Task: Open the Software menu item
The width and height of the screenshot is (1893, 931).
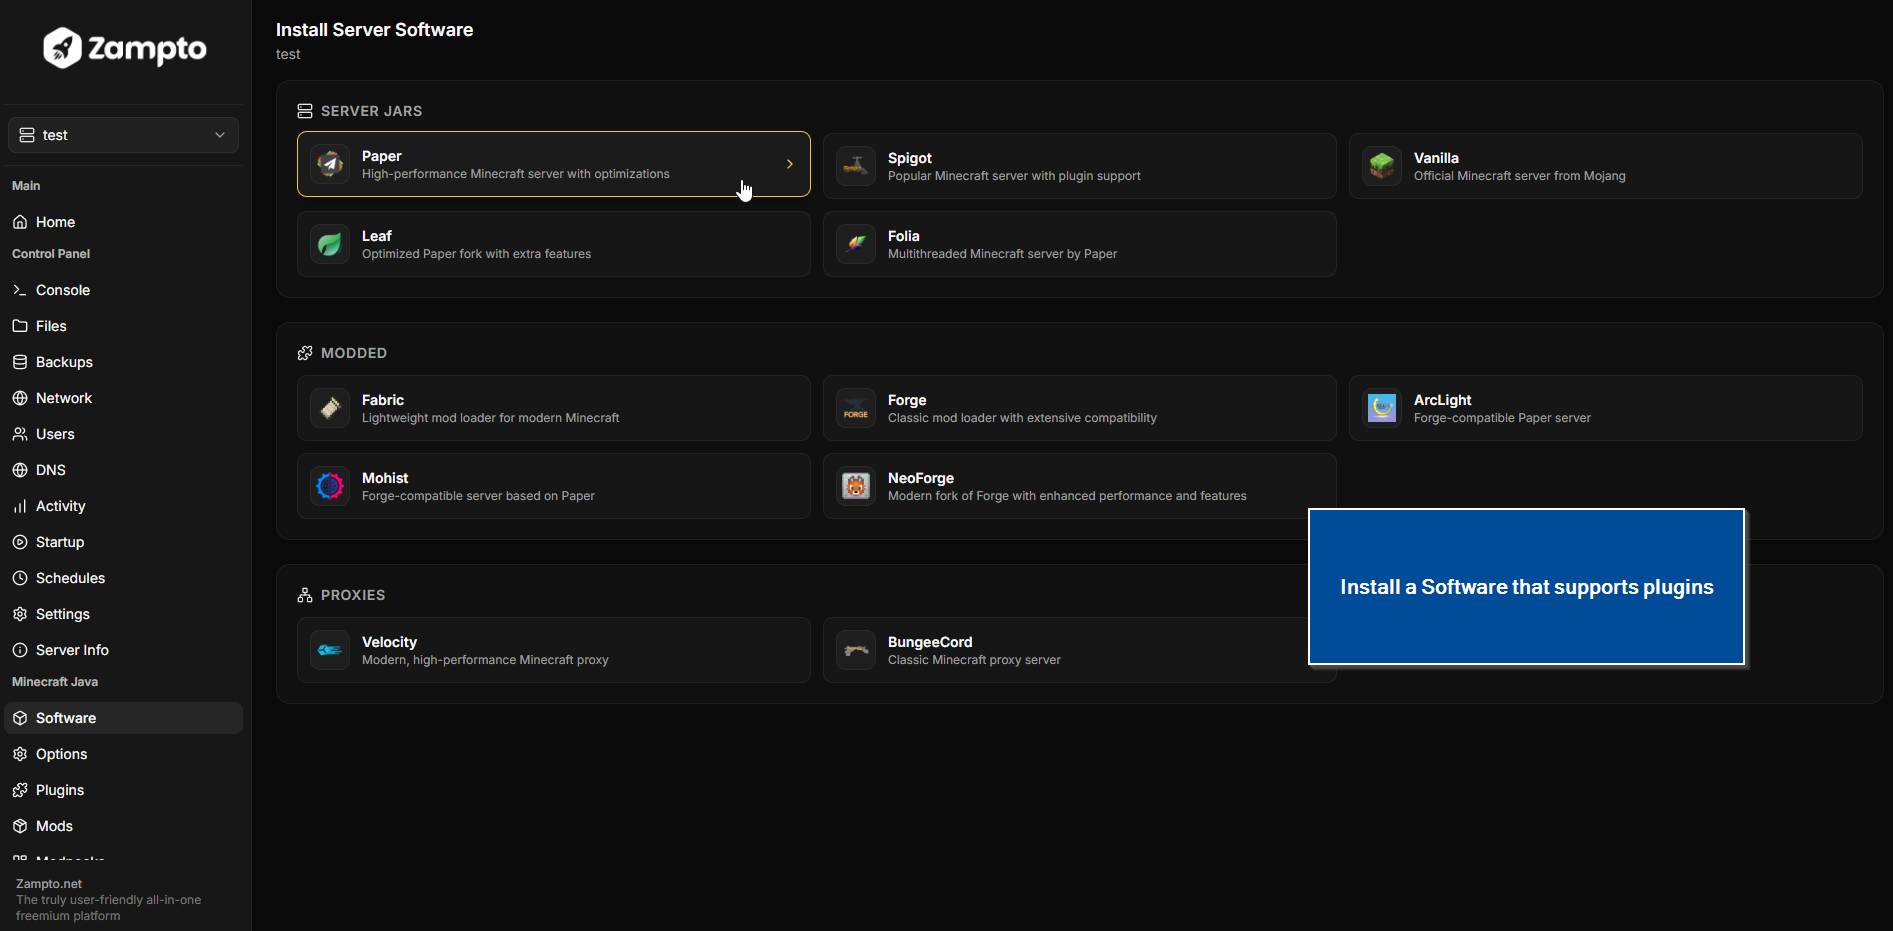Action: [124, 718]
